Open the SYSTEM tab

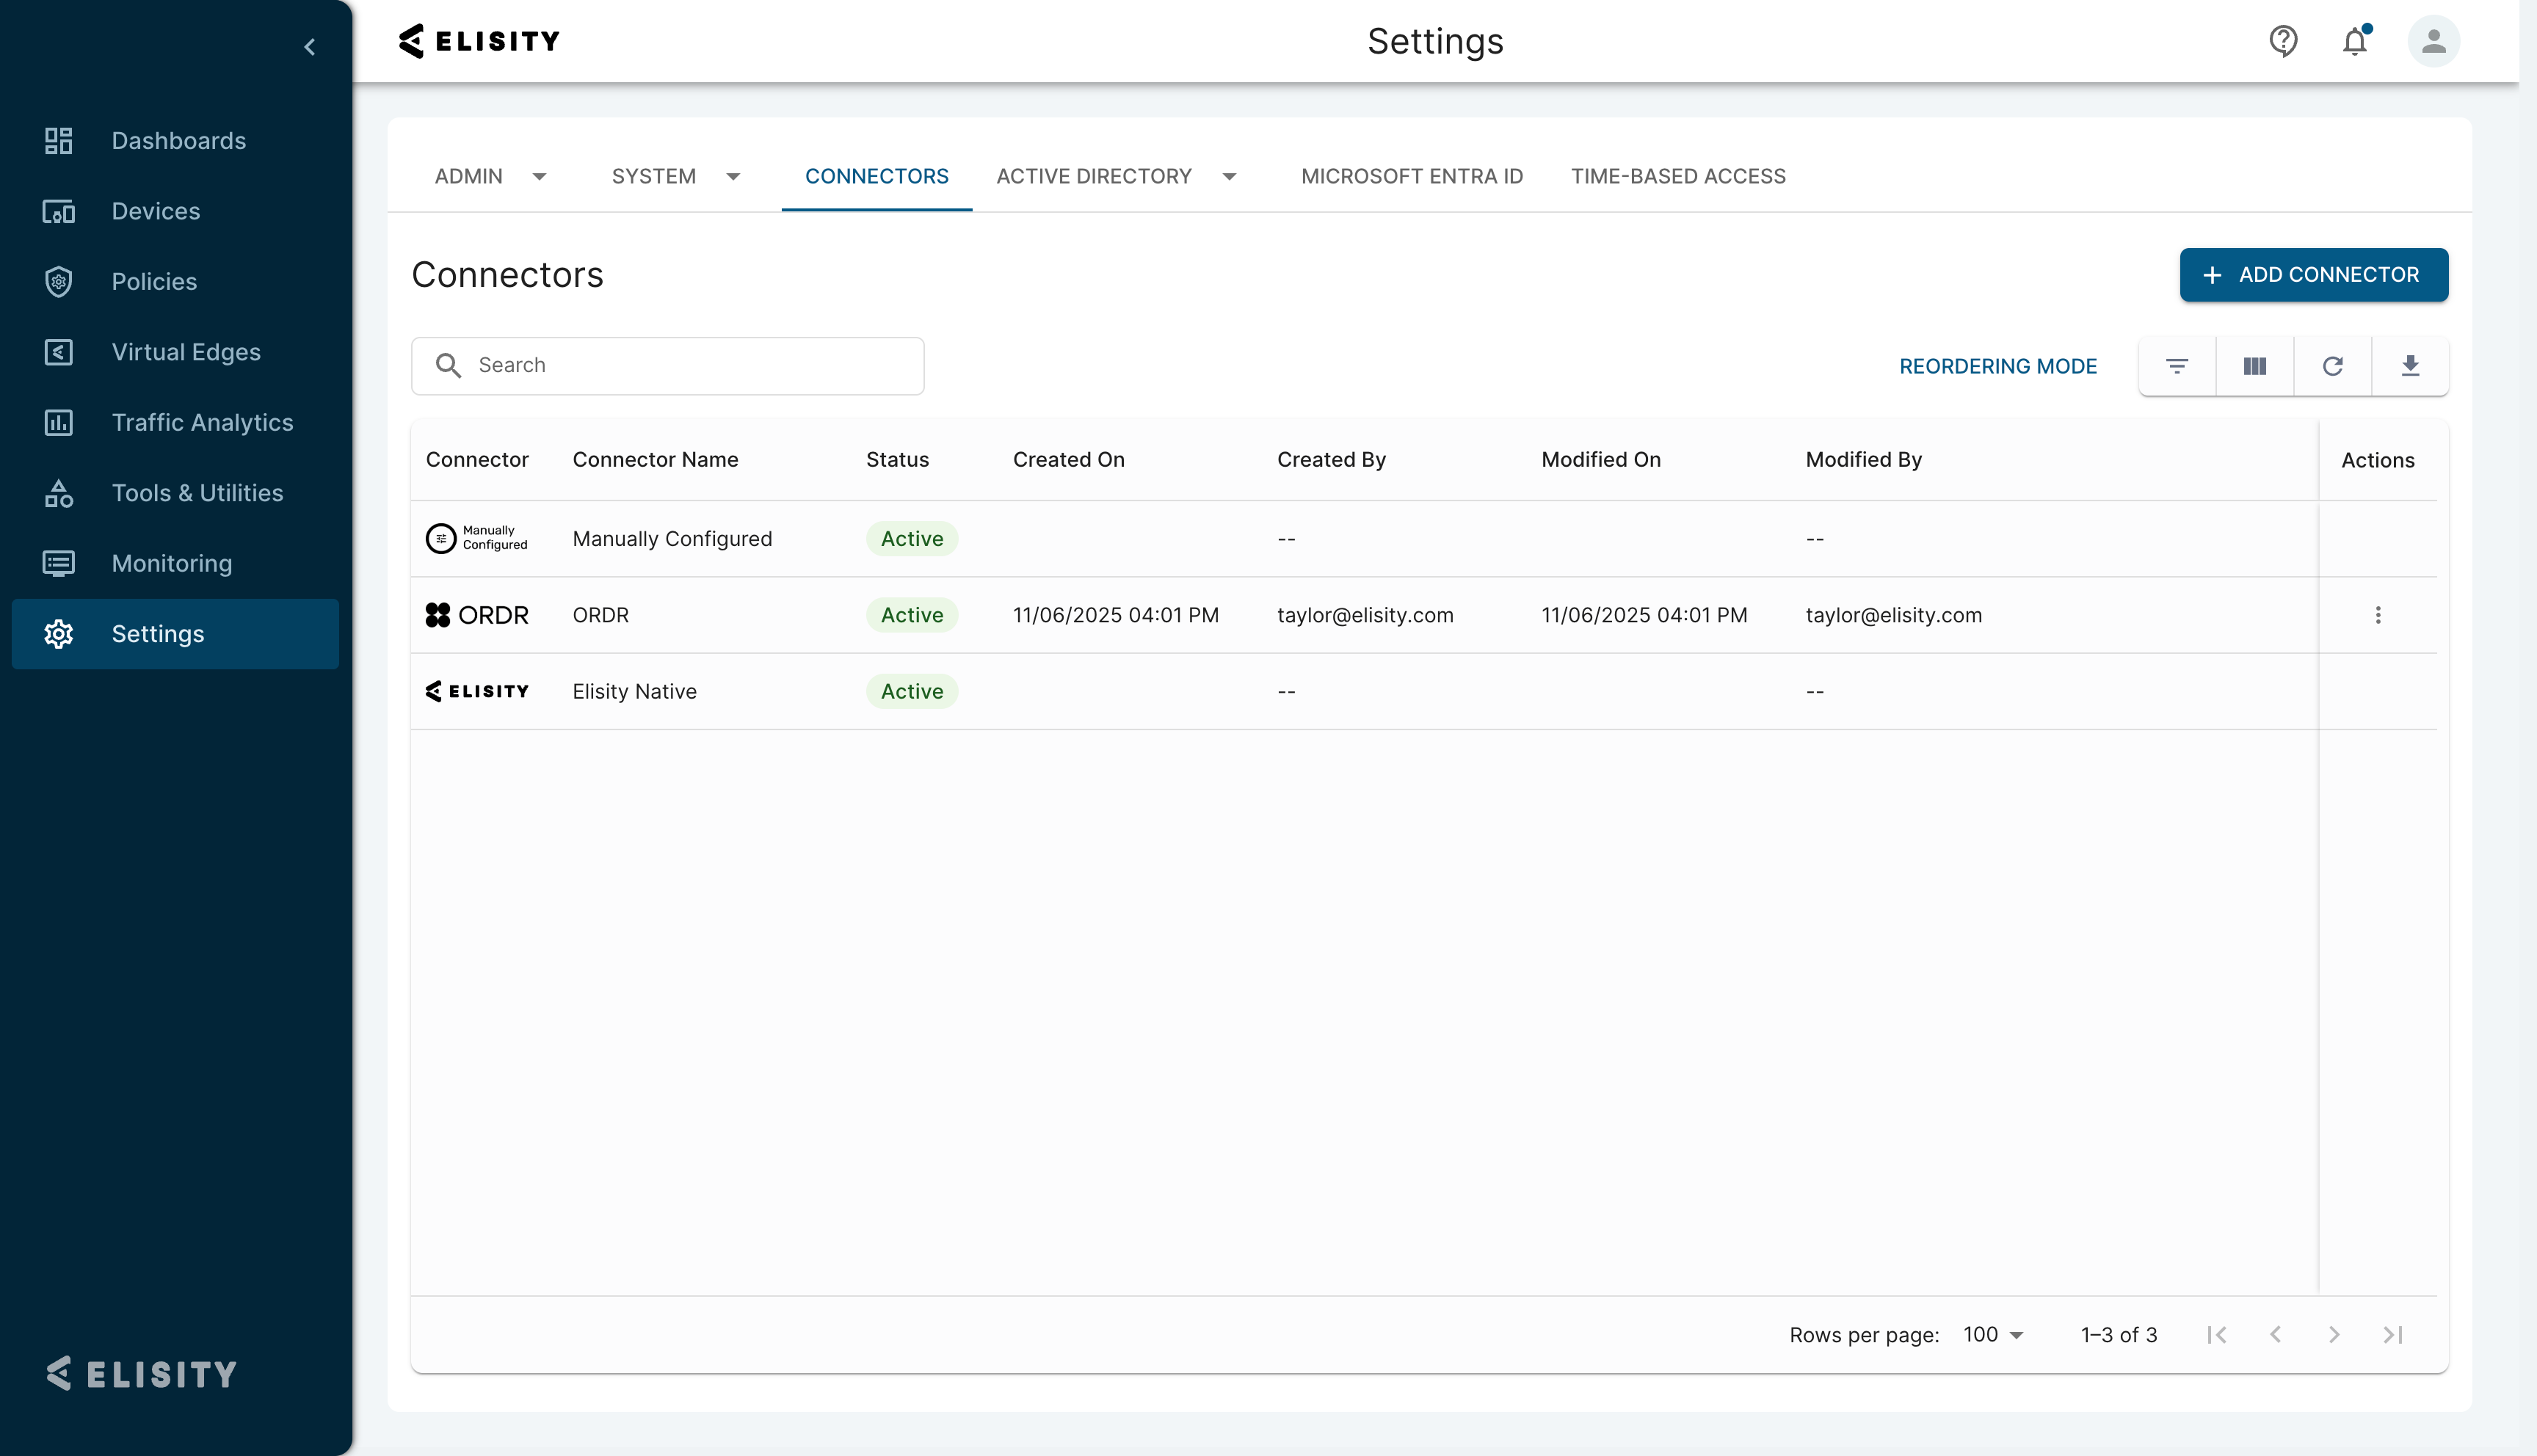click(654, 177)
